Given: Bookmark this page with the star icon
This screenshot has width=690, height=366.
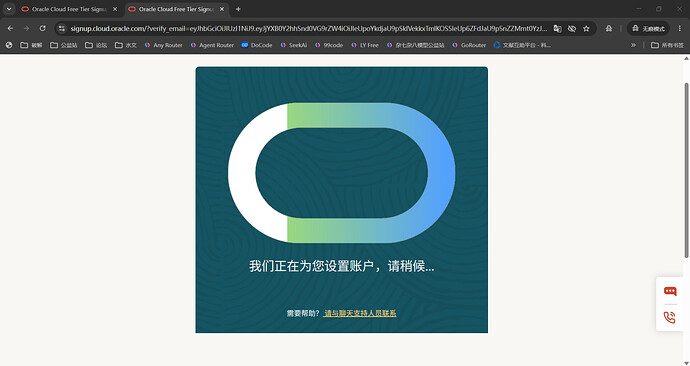Looking at the screenshot, I should click(x=586, y=29).
